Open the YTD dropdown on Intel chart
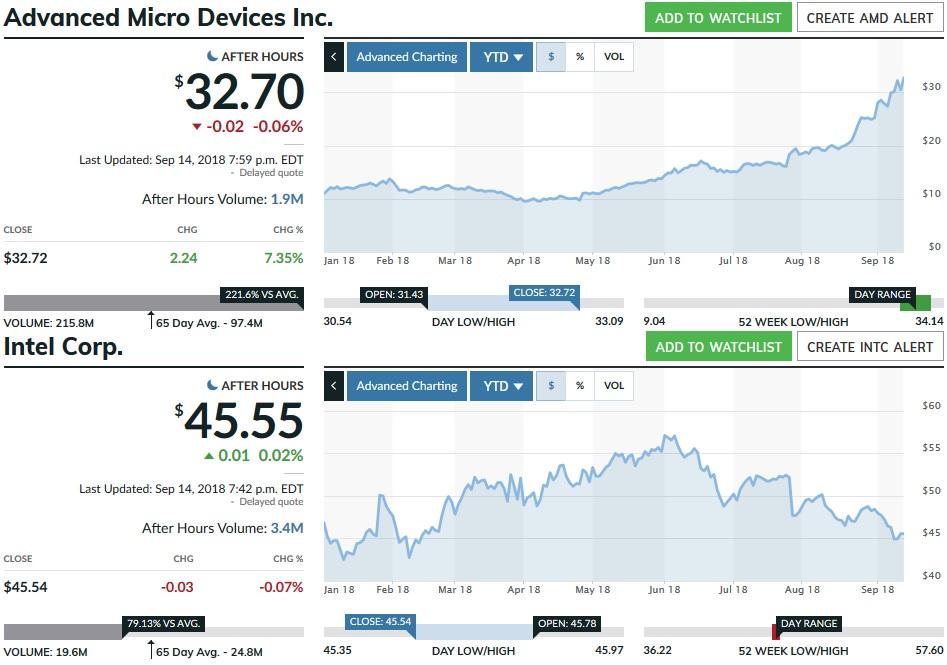The image size is (947, 665). coord(501,385)
